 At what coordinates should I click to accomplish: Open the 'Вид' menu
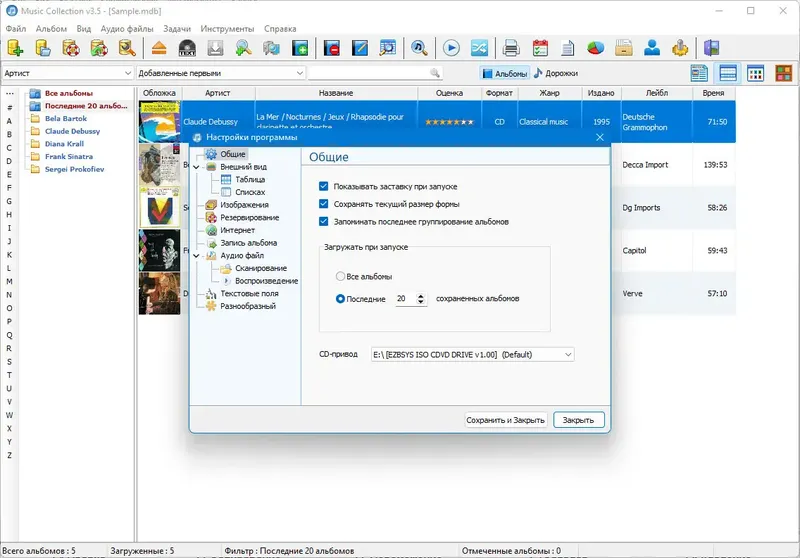pyautogui.click(x=84, y=29)
